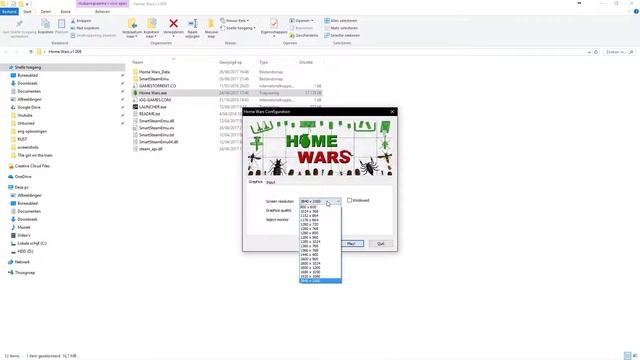
Task: Open Google Drive in the sidebar
Action: 29,107
